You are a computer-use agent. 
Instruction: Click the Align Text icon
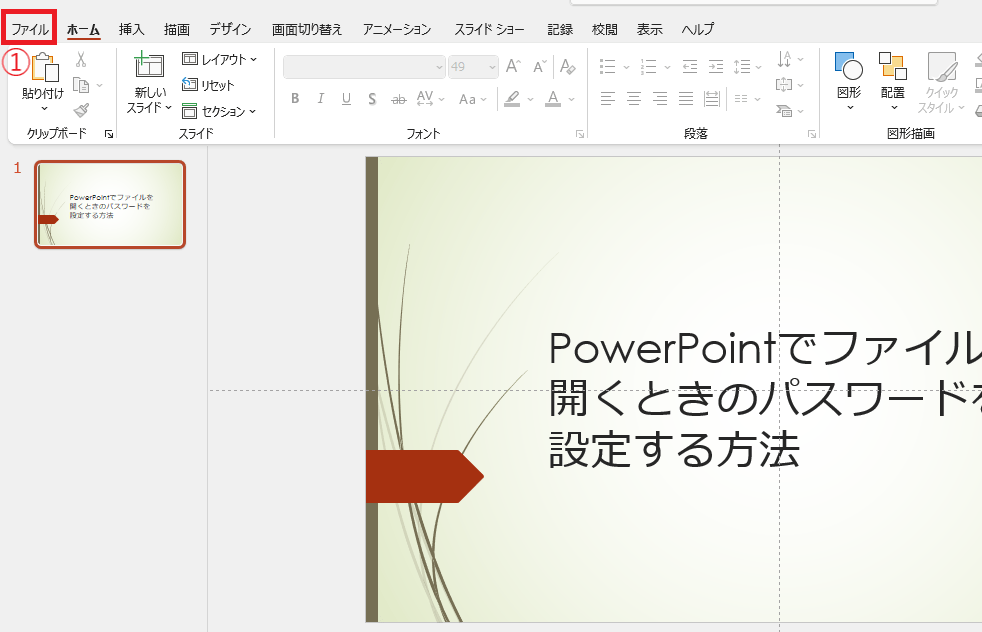click(784, 85)
